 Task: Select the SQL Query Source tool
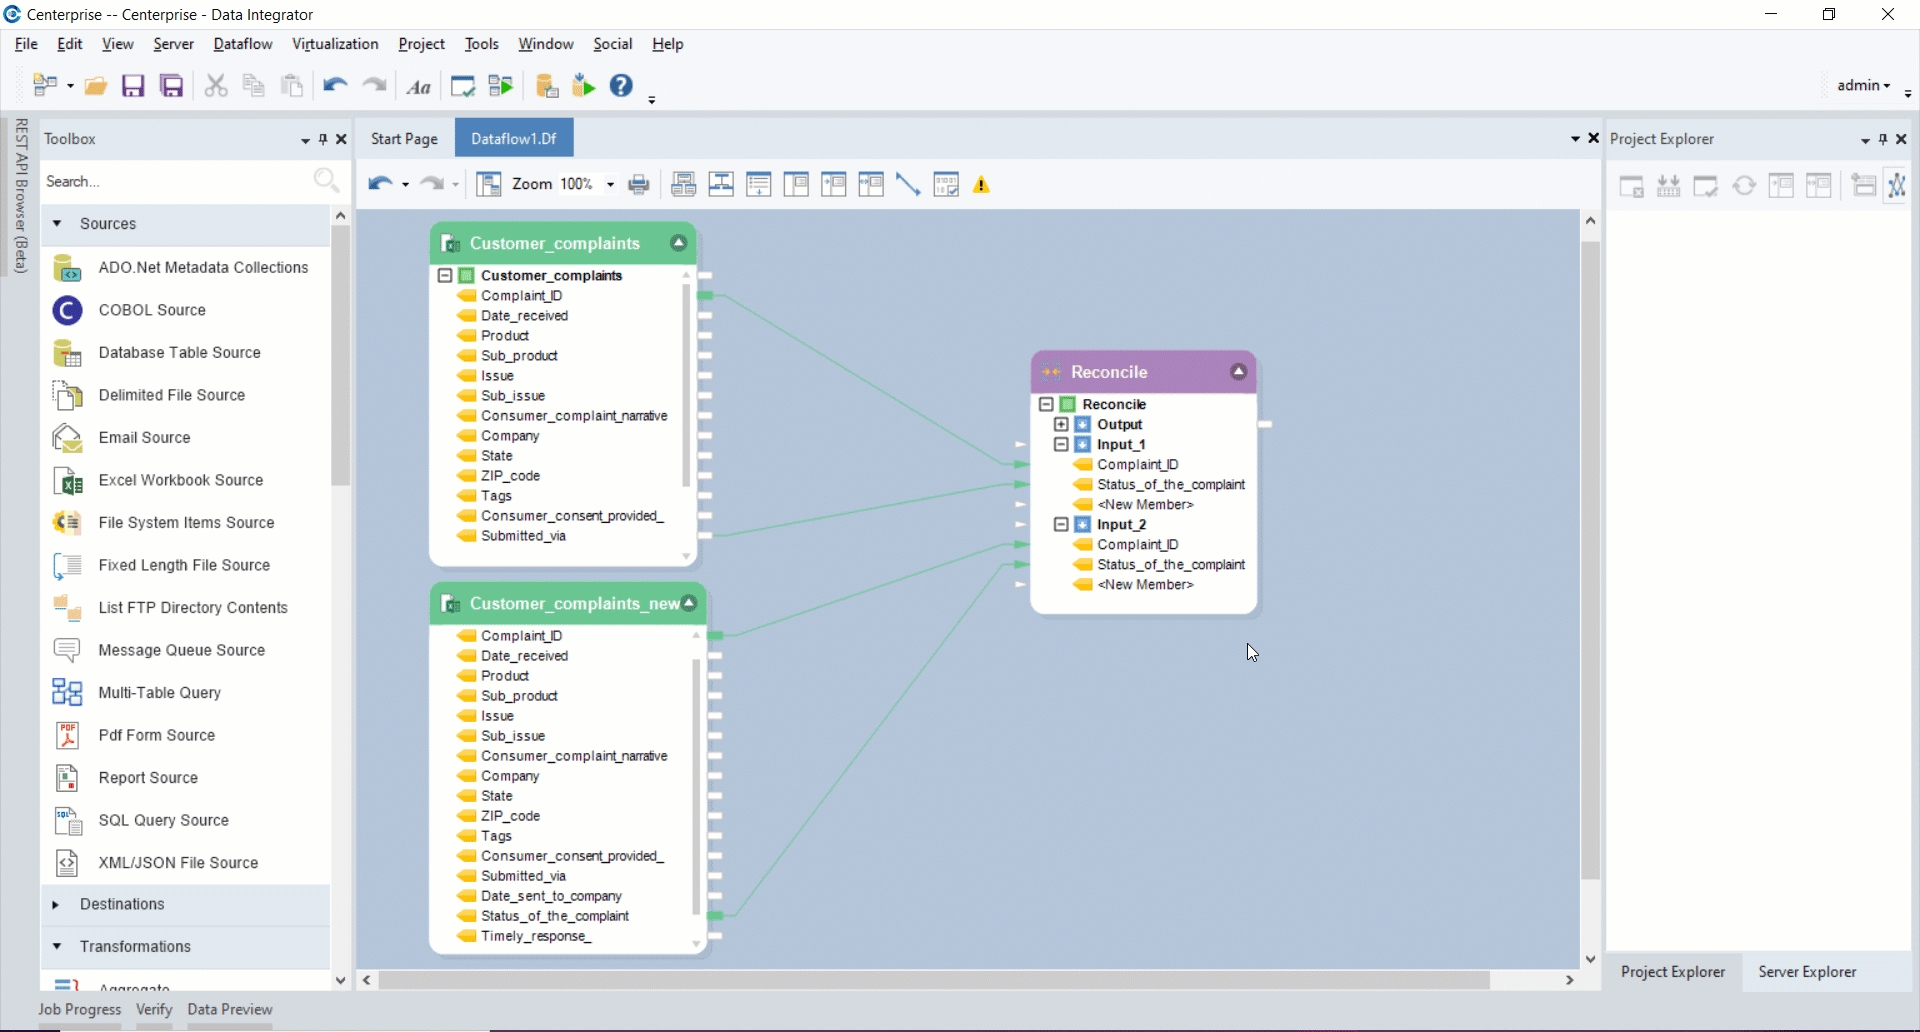coord(163,820)
